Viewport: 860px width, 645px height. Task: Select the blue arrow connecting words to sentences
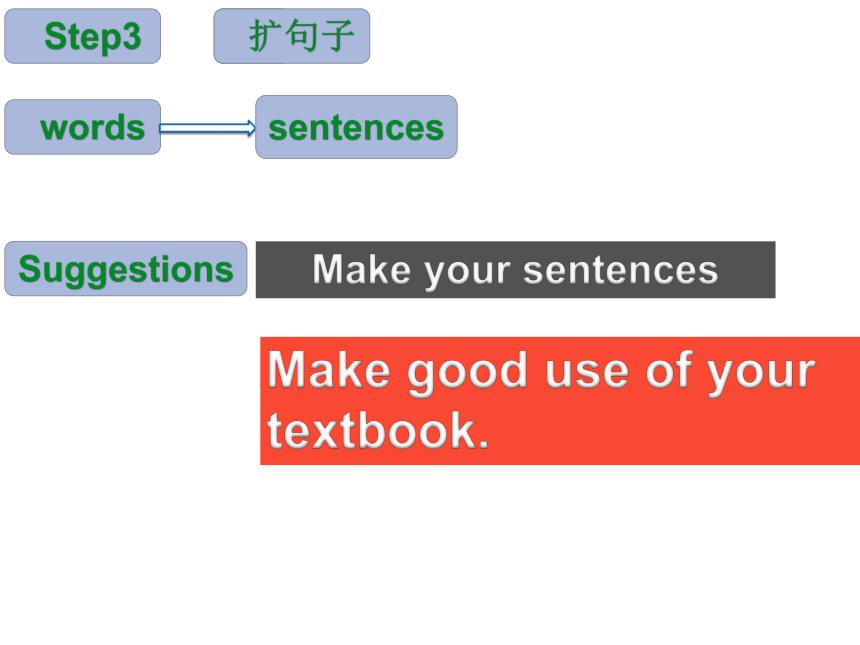207,128
